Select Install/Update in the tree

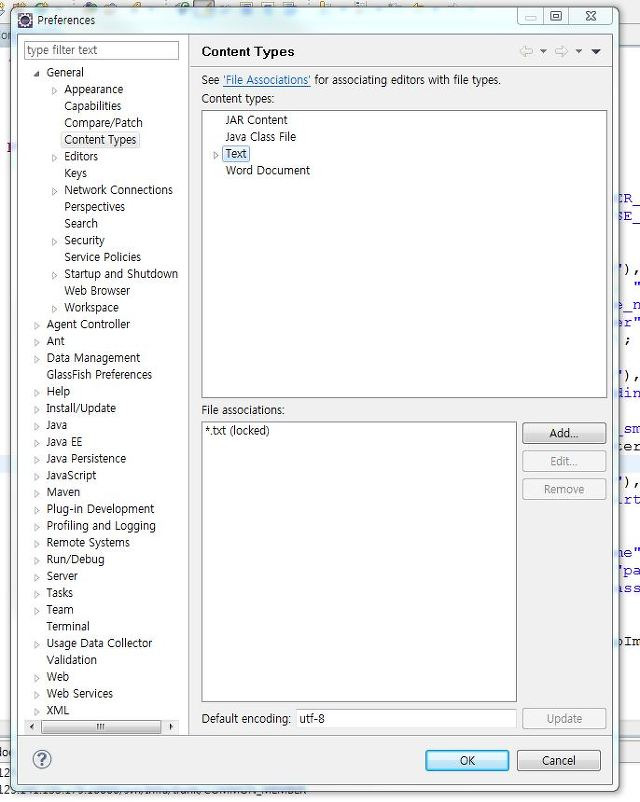click(81, 408)
